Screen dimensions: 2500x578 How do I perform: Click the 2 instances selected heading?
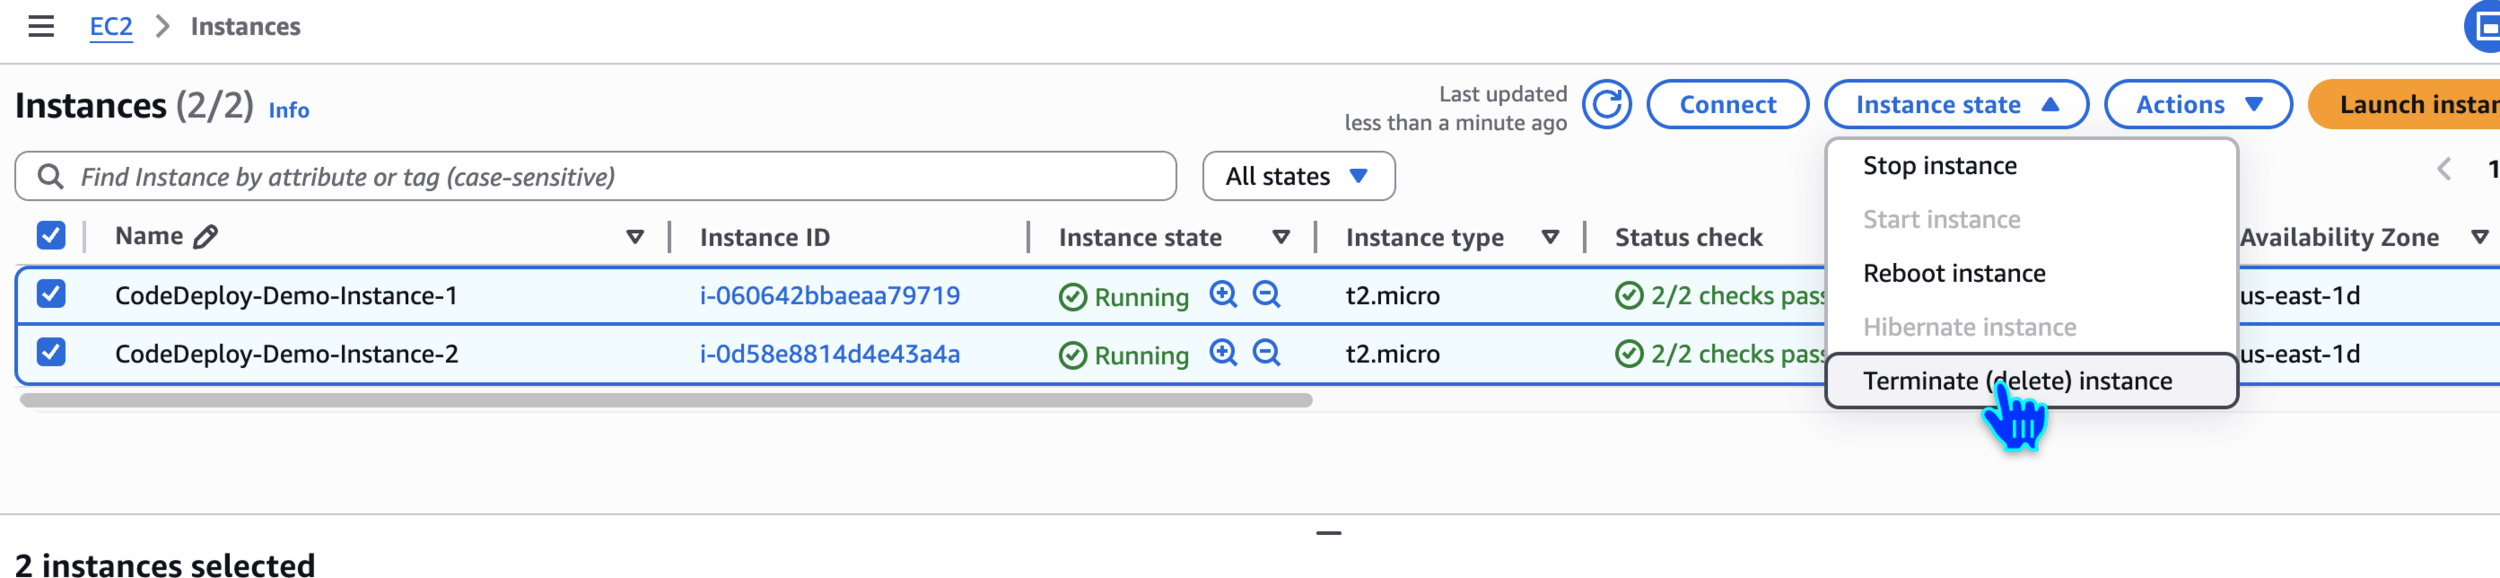click(x=165, y=565)
